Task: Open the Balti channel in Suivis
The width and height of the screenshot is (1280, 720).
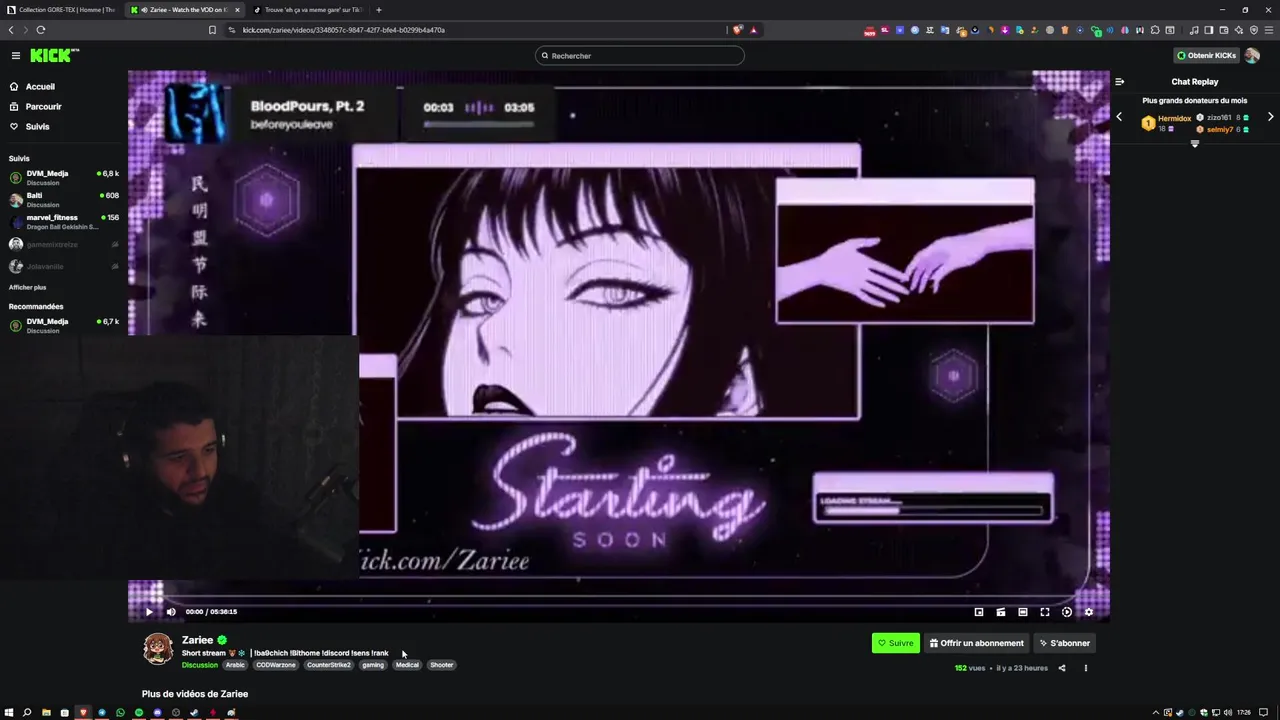Action: click(x=64, y=199)
